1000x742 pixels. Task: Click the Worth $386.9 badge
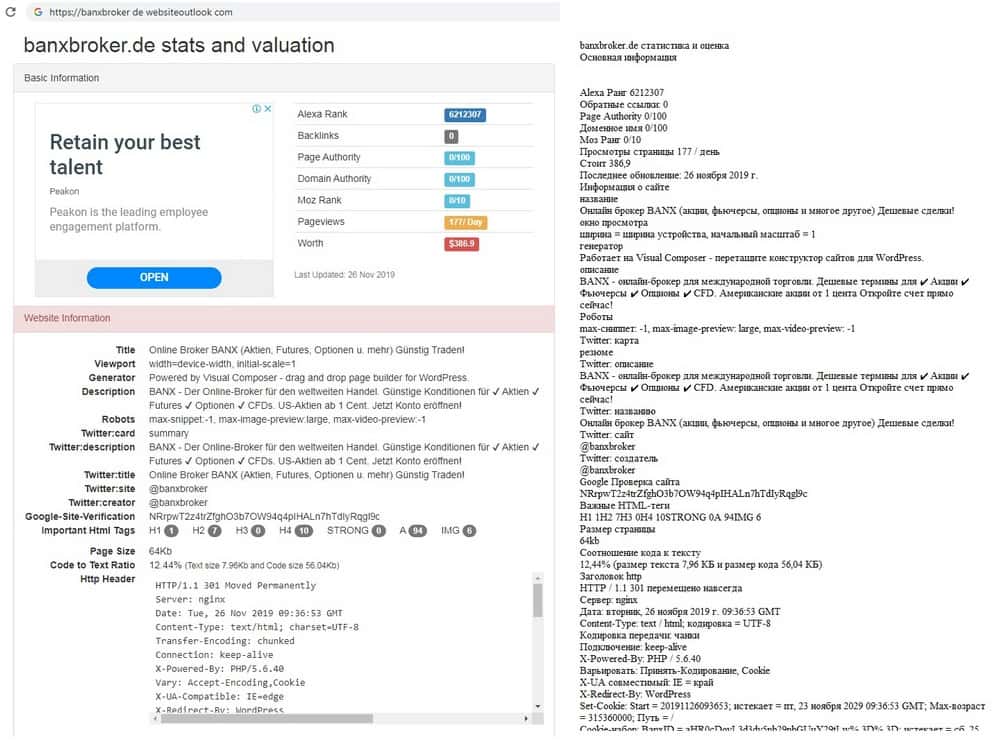click(x=462, y=244)
